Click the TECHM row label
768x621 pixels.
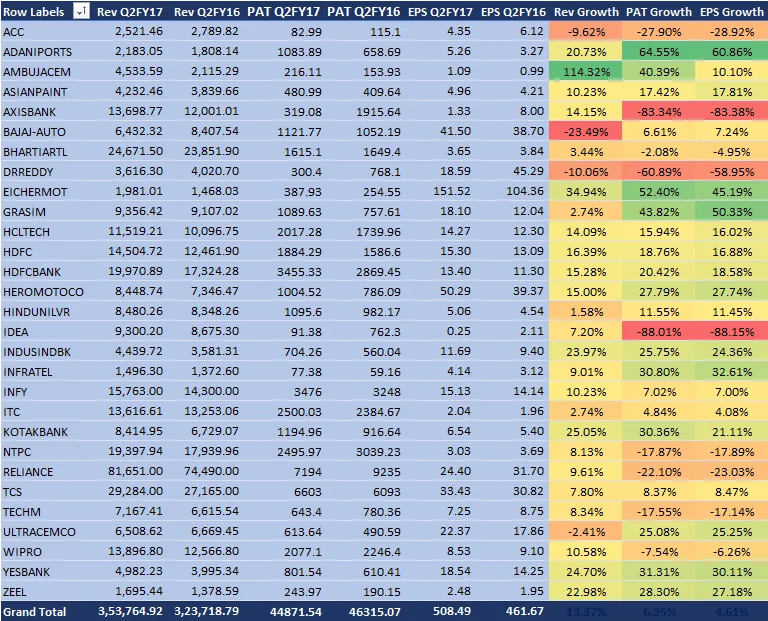coord(22,512)
